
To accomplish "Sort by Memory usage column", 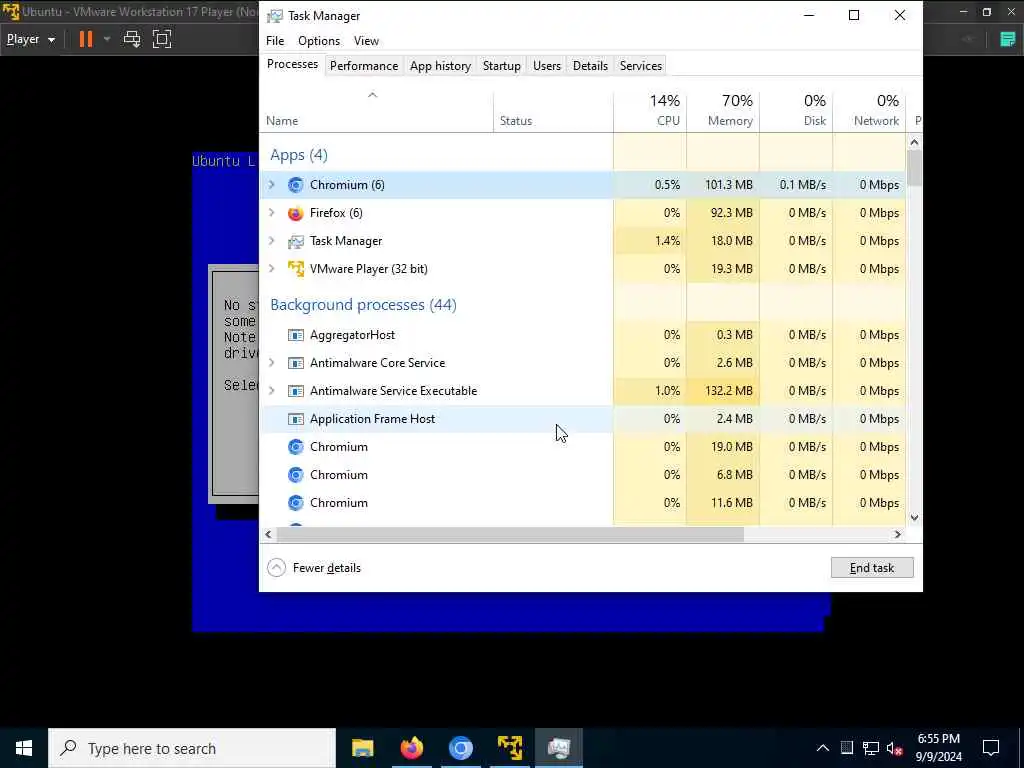I will tap(723, 110).
